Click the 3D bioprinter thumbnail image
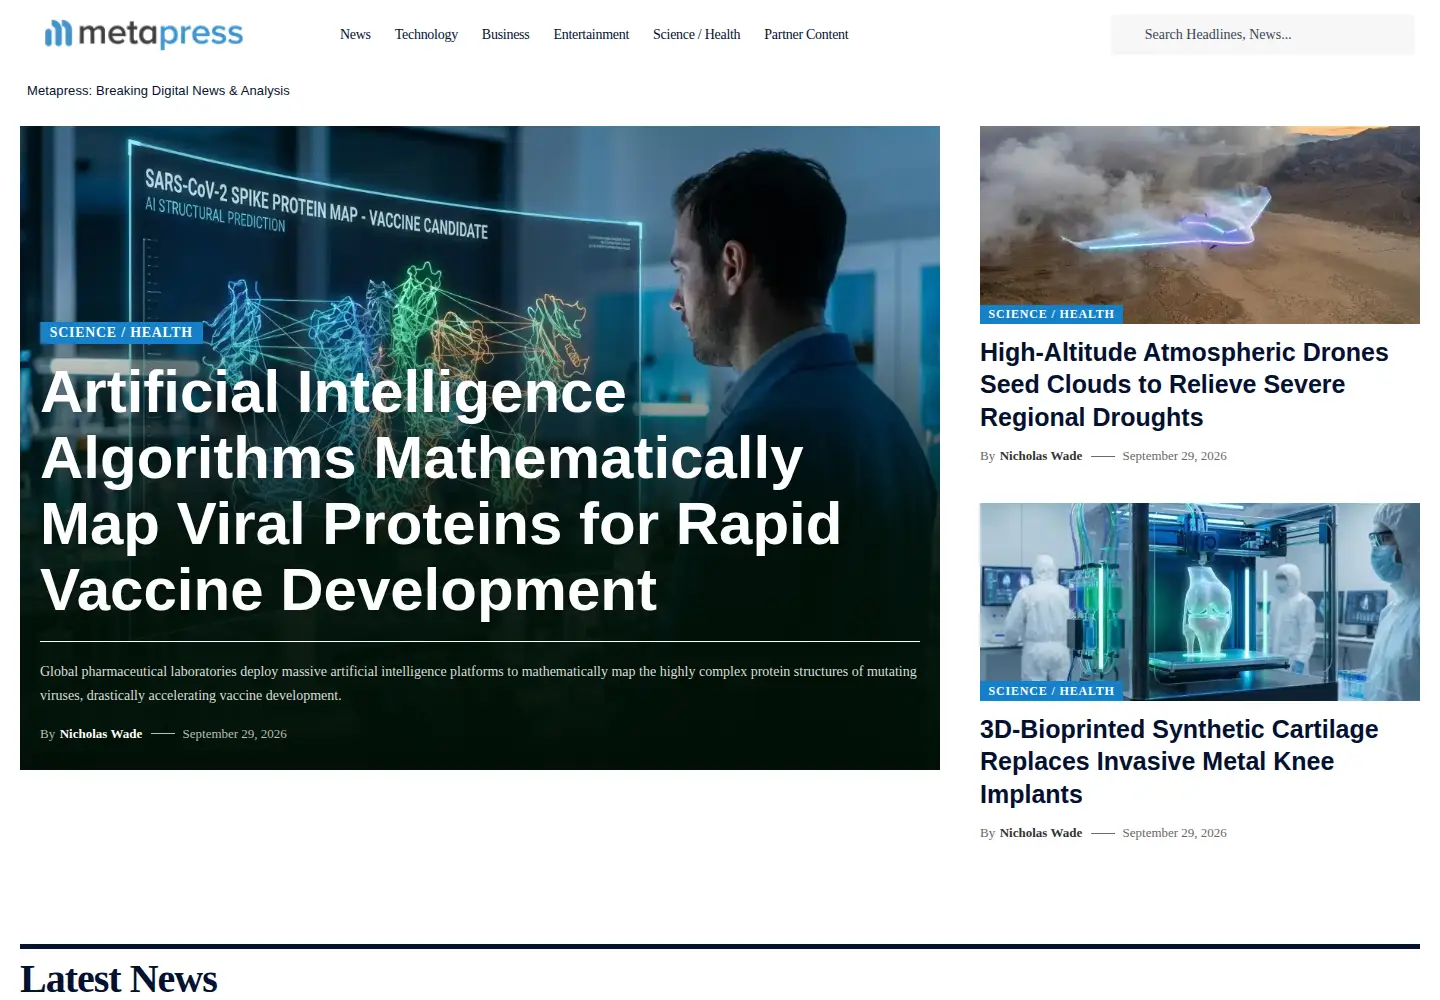This screenshot has width=1440, height=1000. (x=1199, y=602)
